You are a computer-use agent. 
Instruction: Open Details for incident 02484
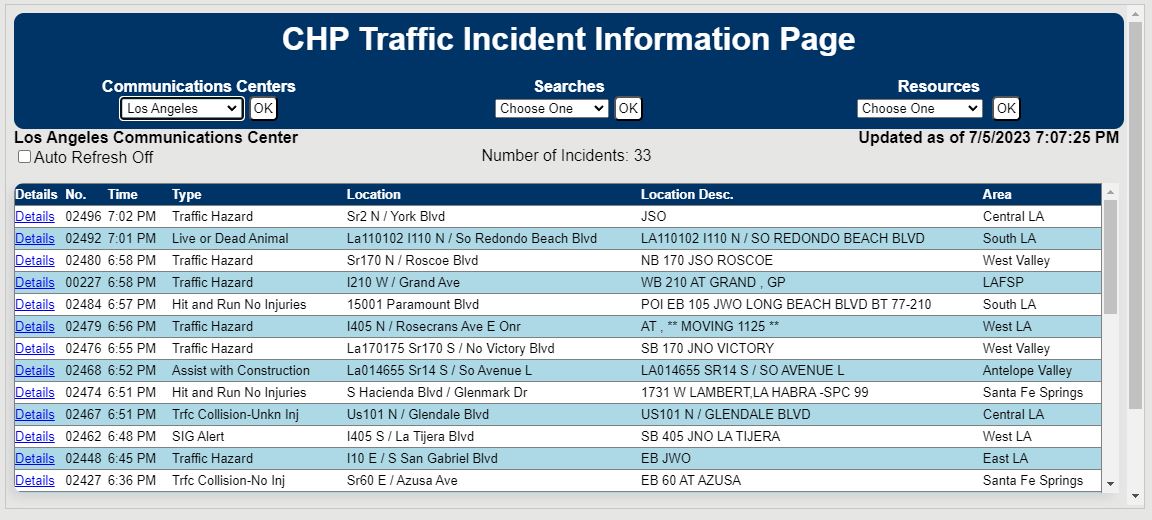tap(35, 305)
